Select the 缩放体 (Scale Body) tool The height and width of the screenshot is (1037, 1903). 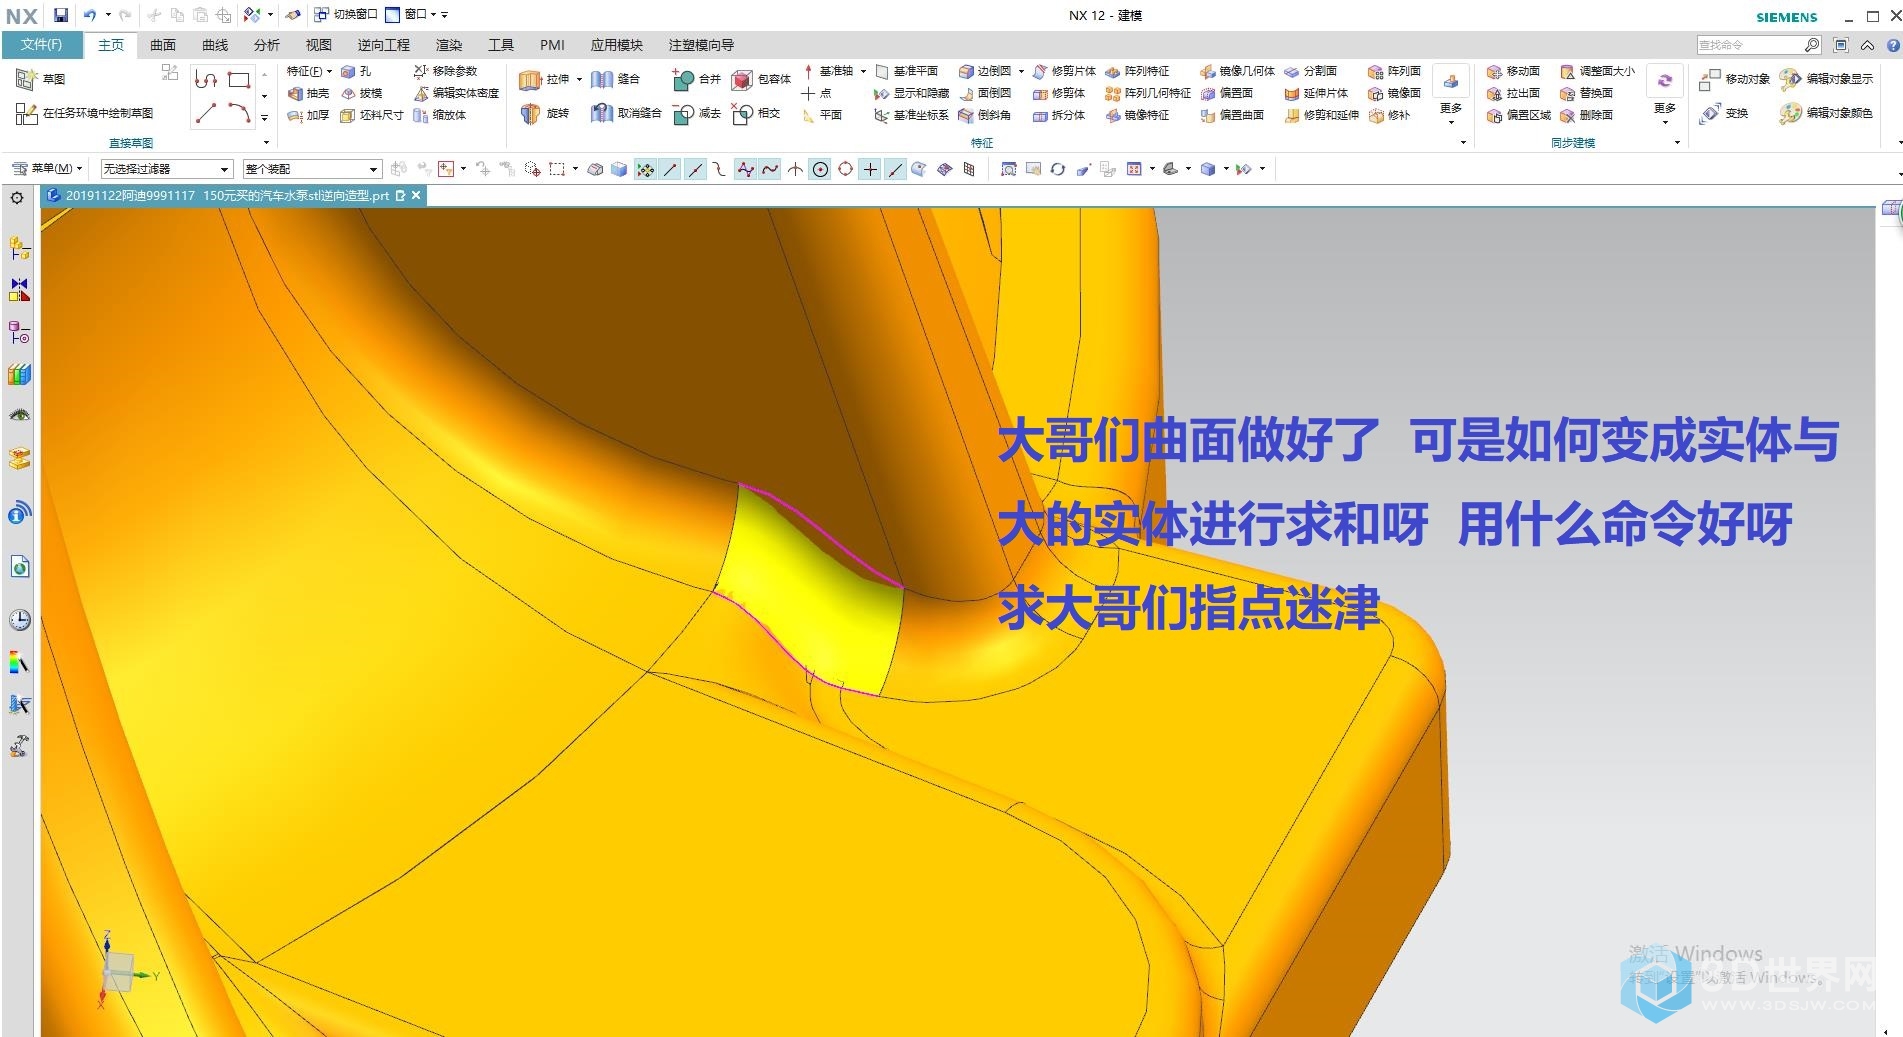click(x=440, y=115)
